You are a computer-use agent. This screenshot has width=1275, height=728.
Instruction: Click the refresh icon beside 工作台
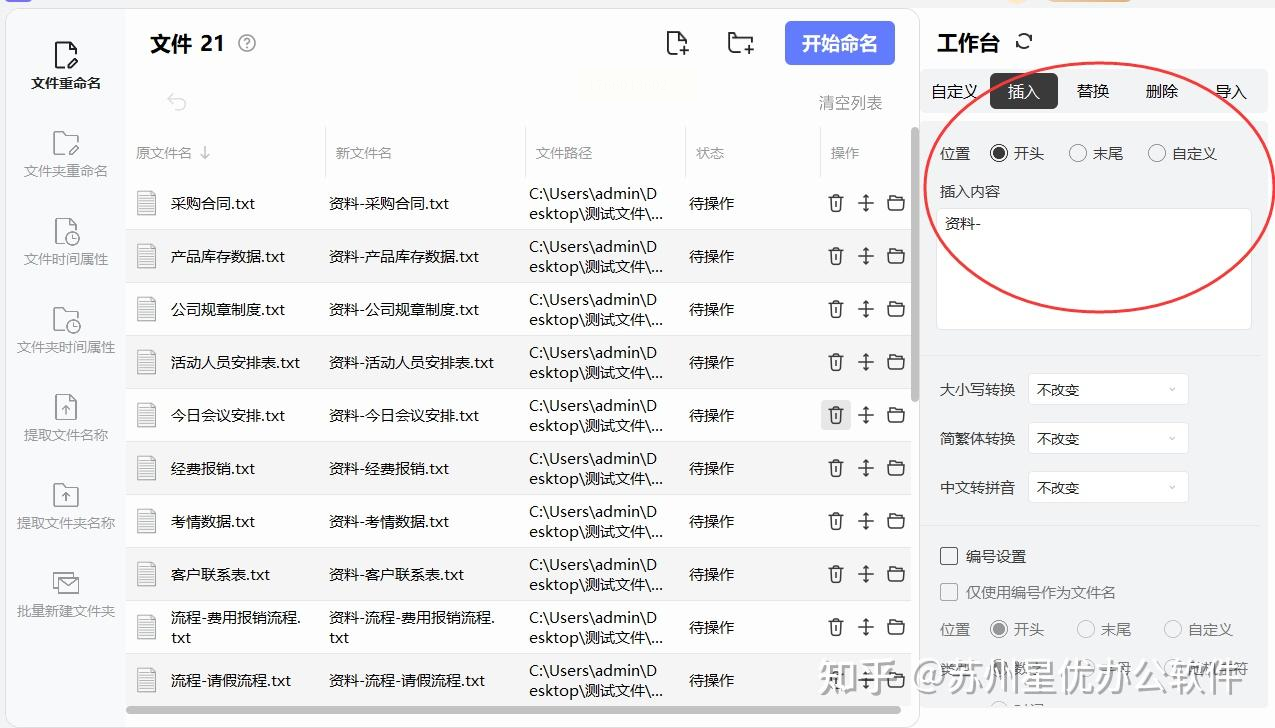[1023, 42]
